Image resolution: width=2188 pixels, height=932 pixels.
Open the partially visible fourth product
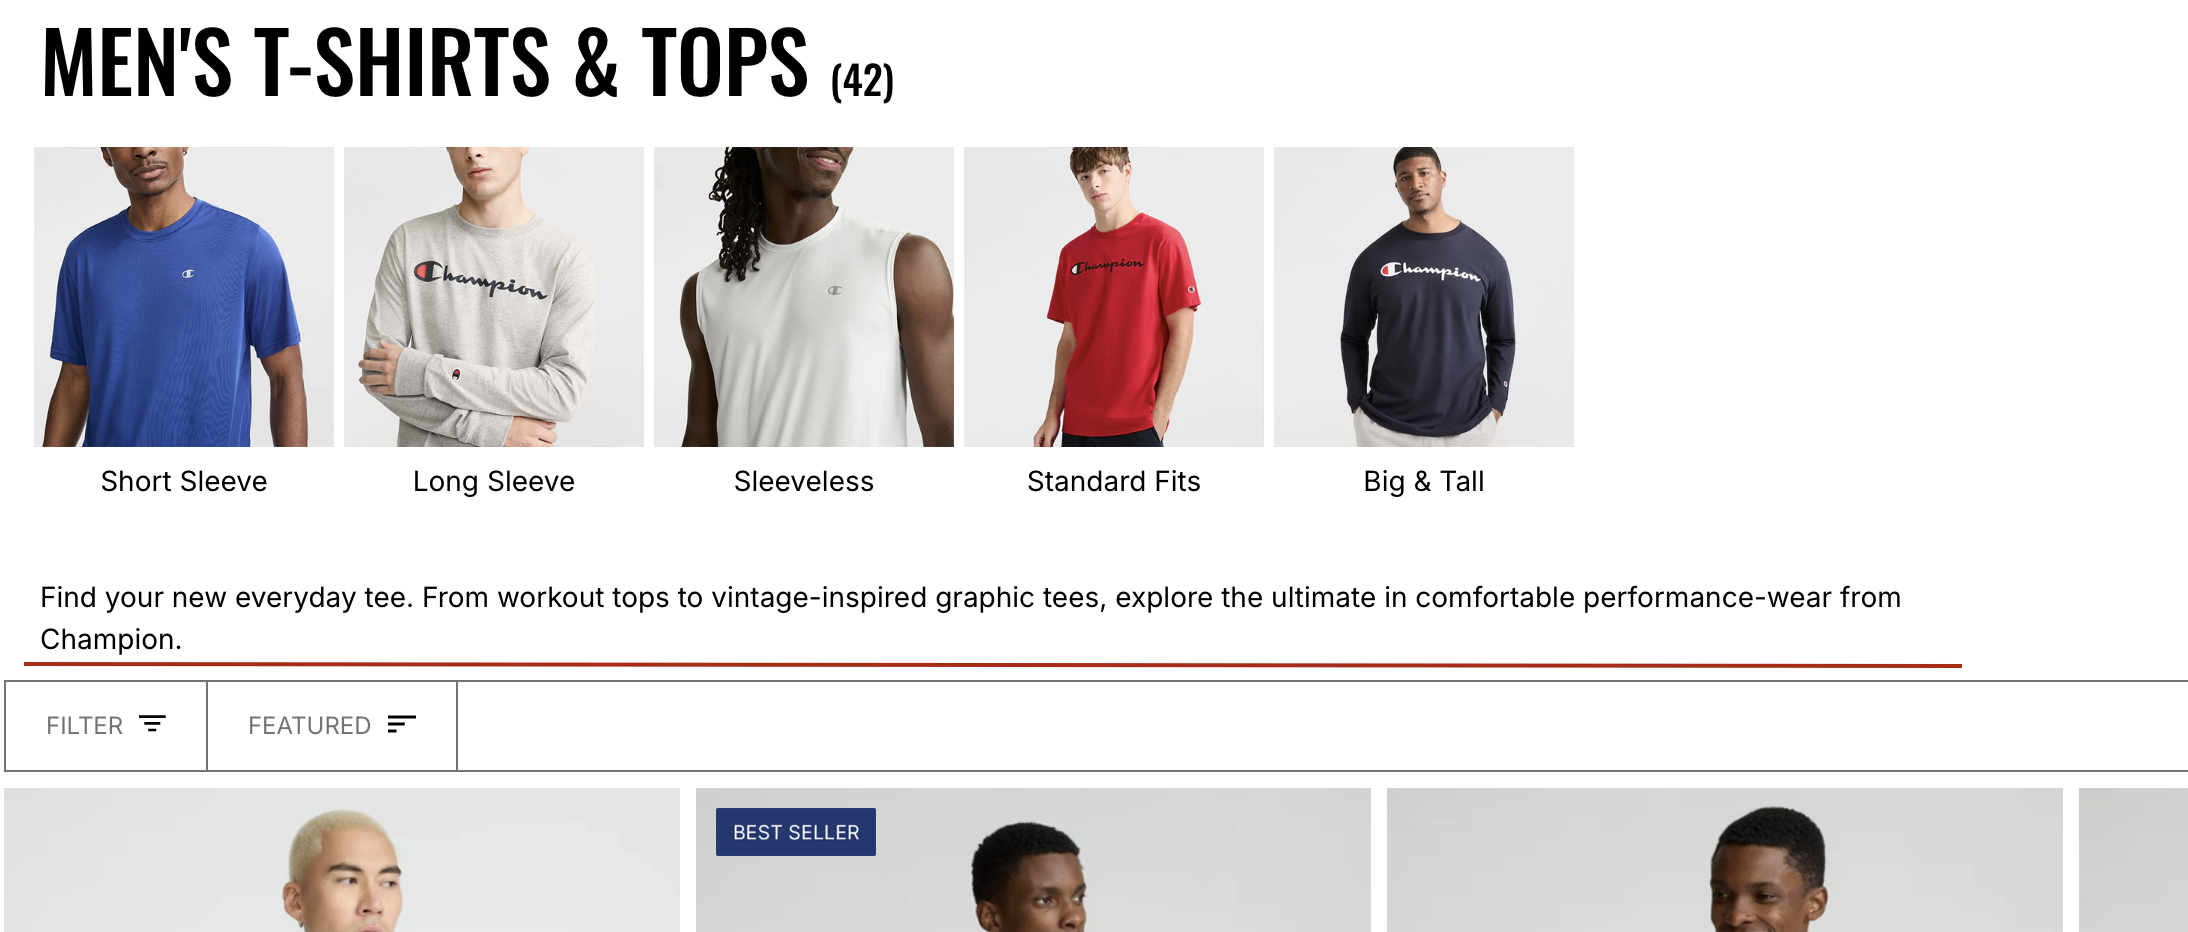point(2133,860)
